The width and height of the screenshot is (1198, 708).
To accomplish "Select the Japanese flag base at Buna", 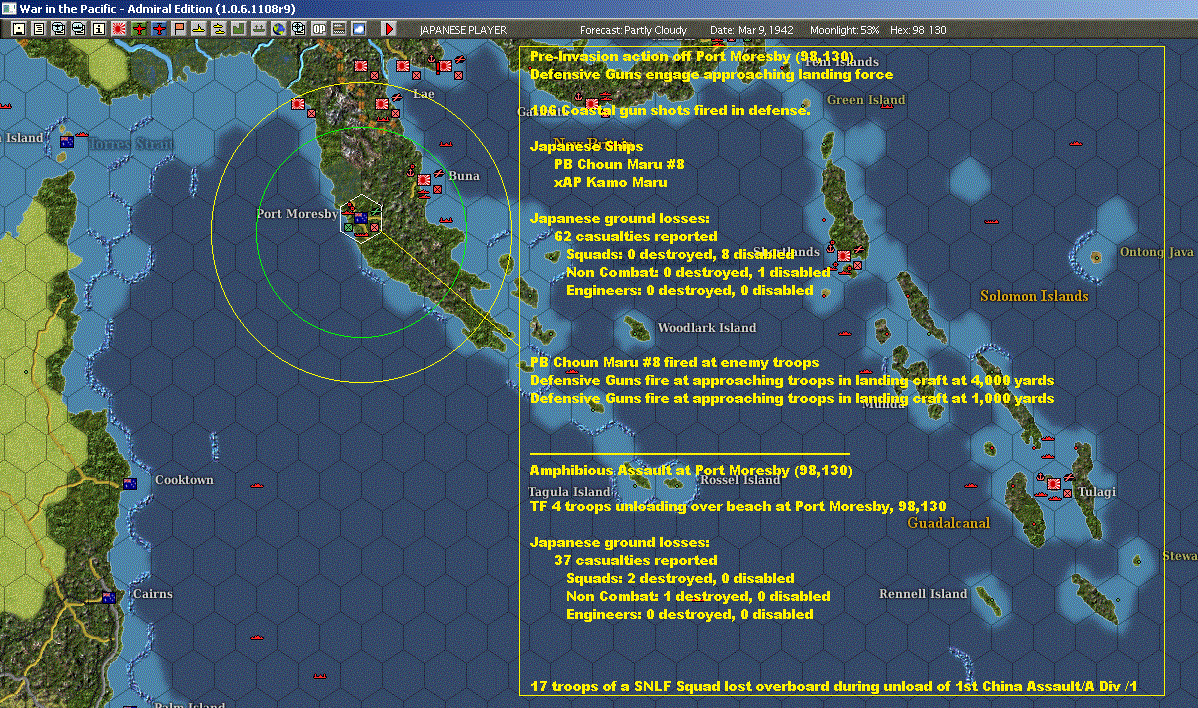I will [423, 180].
